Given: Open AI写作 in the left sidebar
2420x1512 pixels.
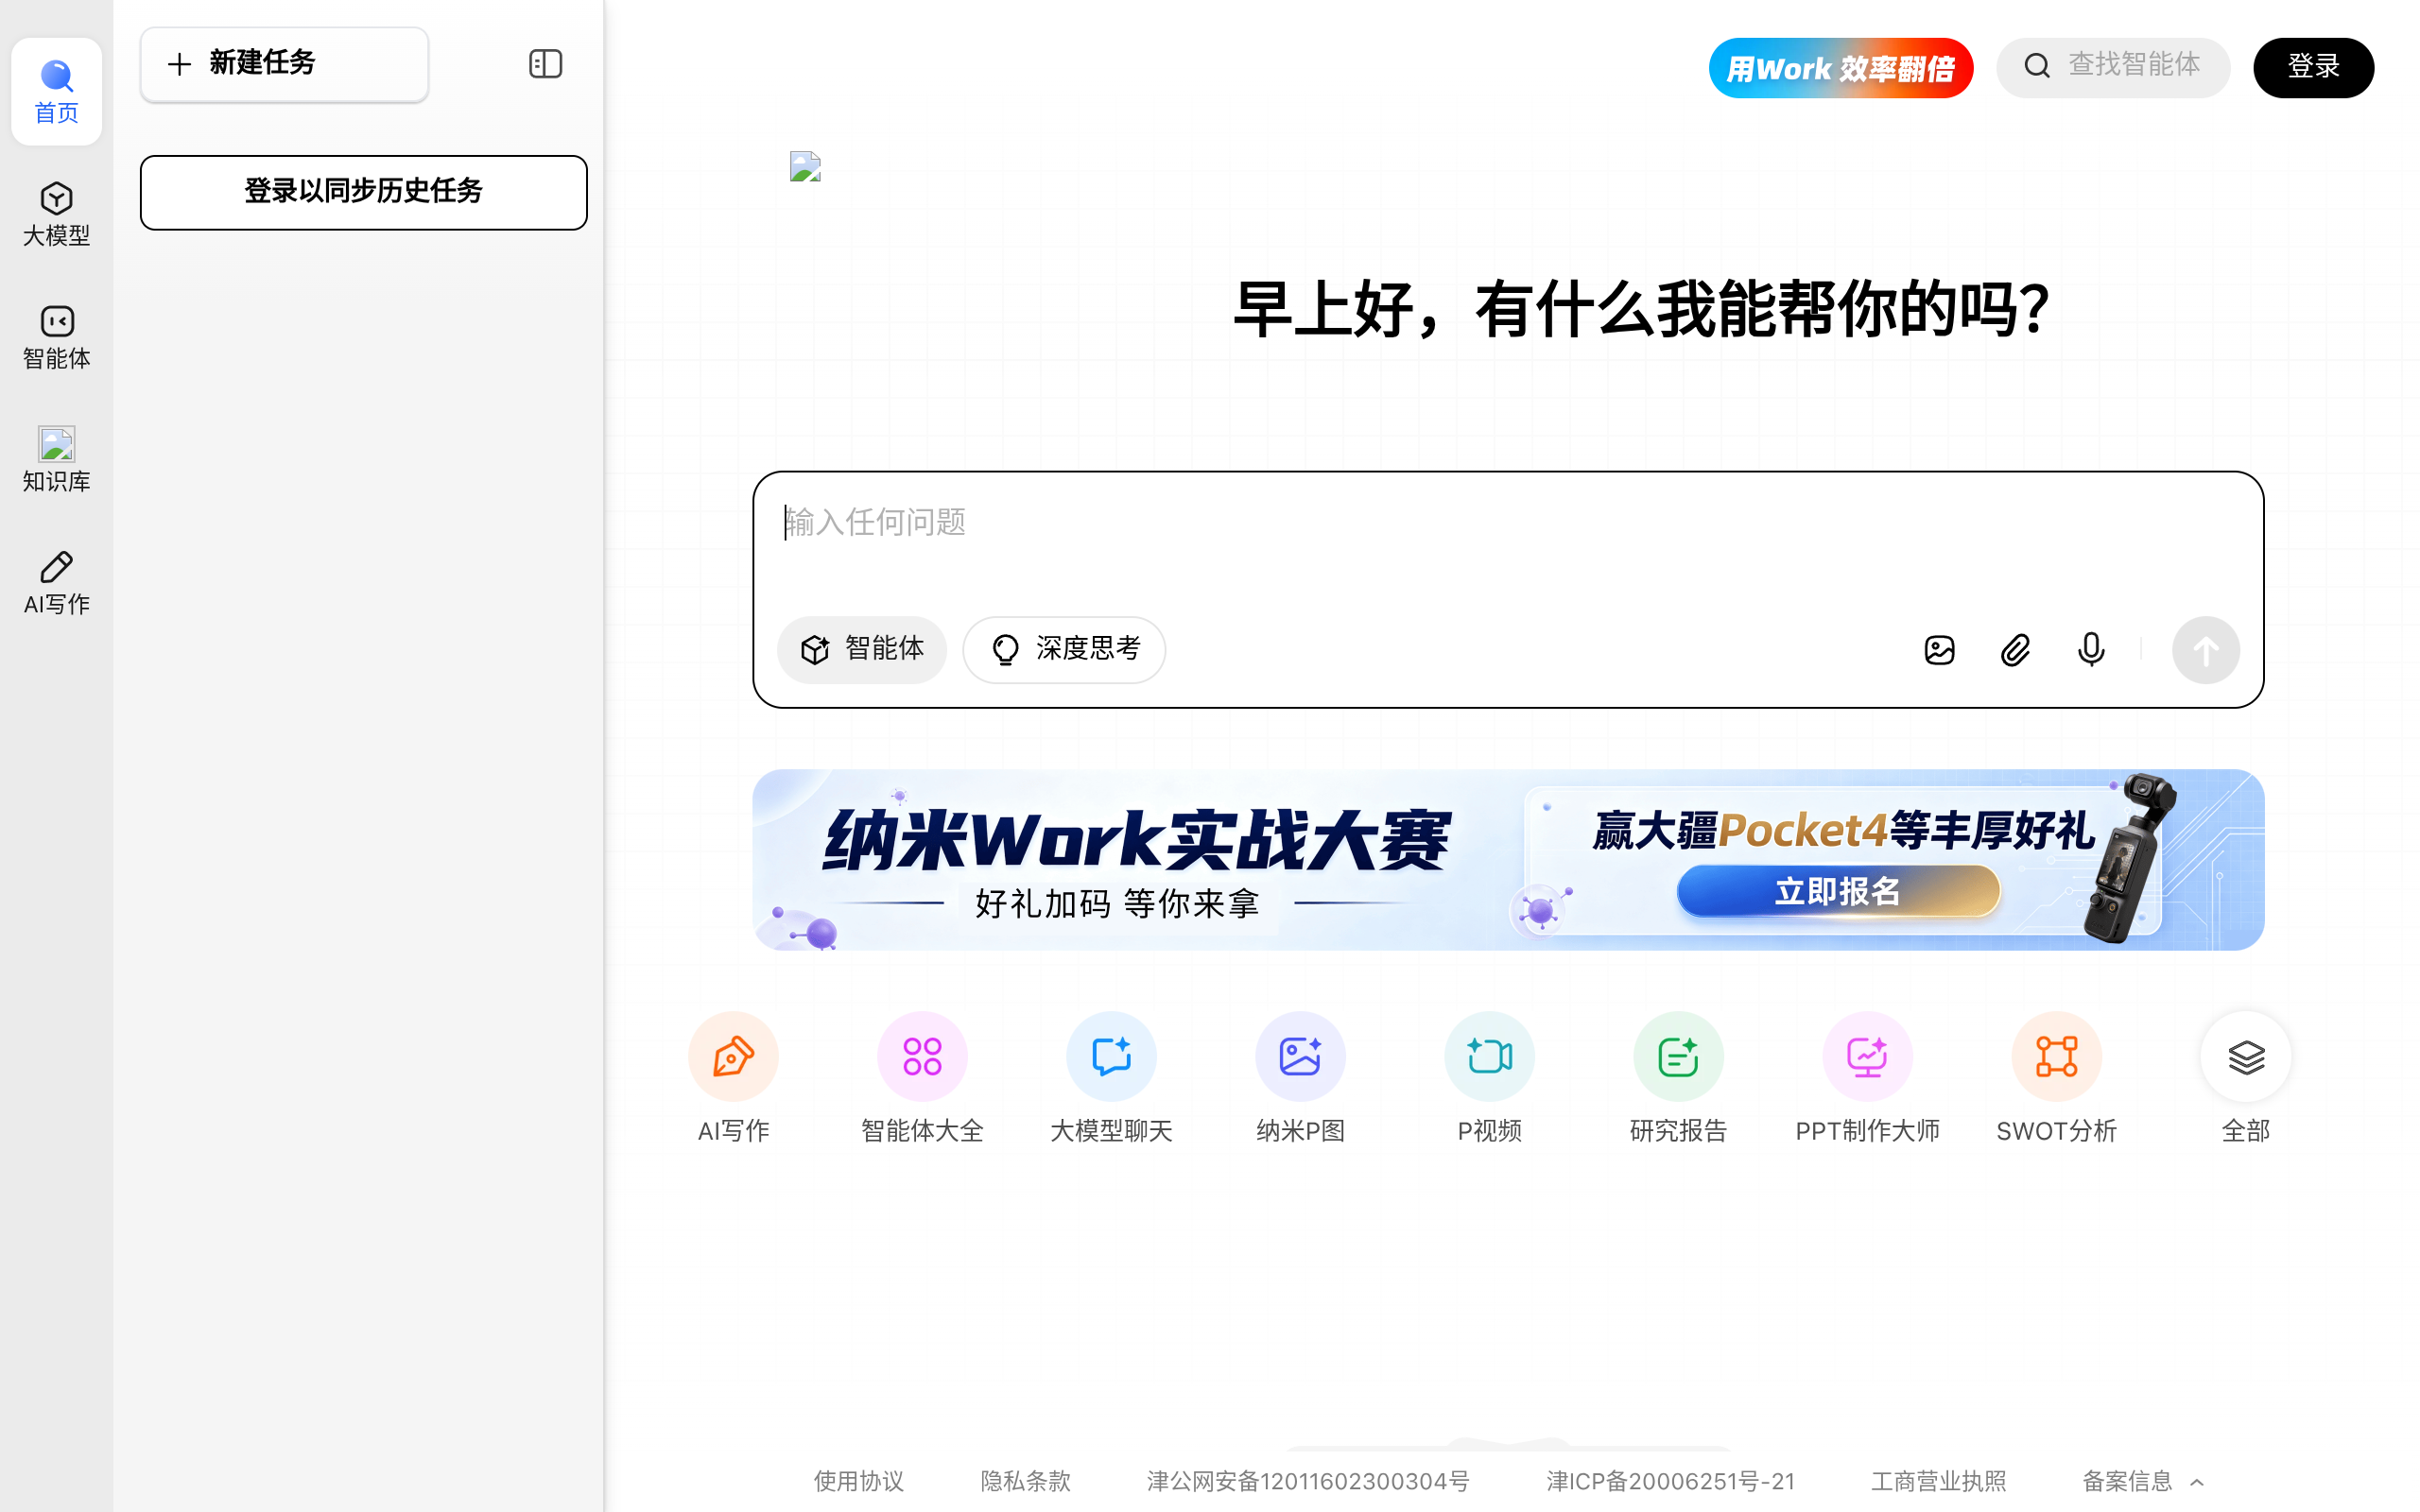Looking at the screenshot, I should 56,583.
